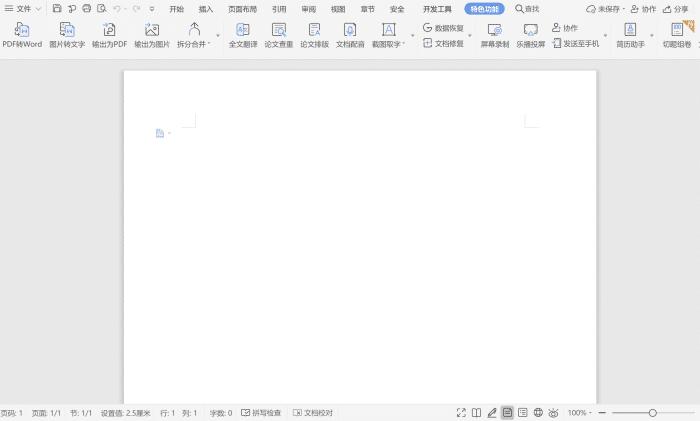The width and height of the screenshot is (700, 421).
Task: Expand the 100% zoom level dropdown
Action: pos(580,412)
